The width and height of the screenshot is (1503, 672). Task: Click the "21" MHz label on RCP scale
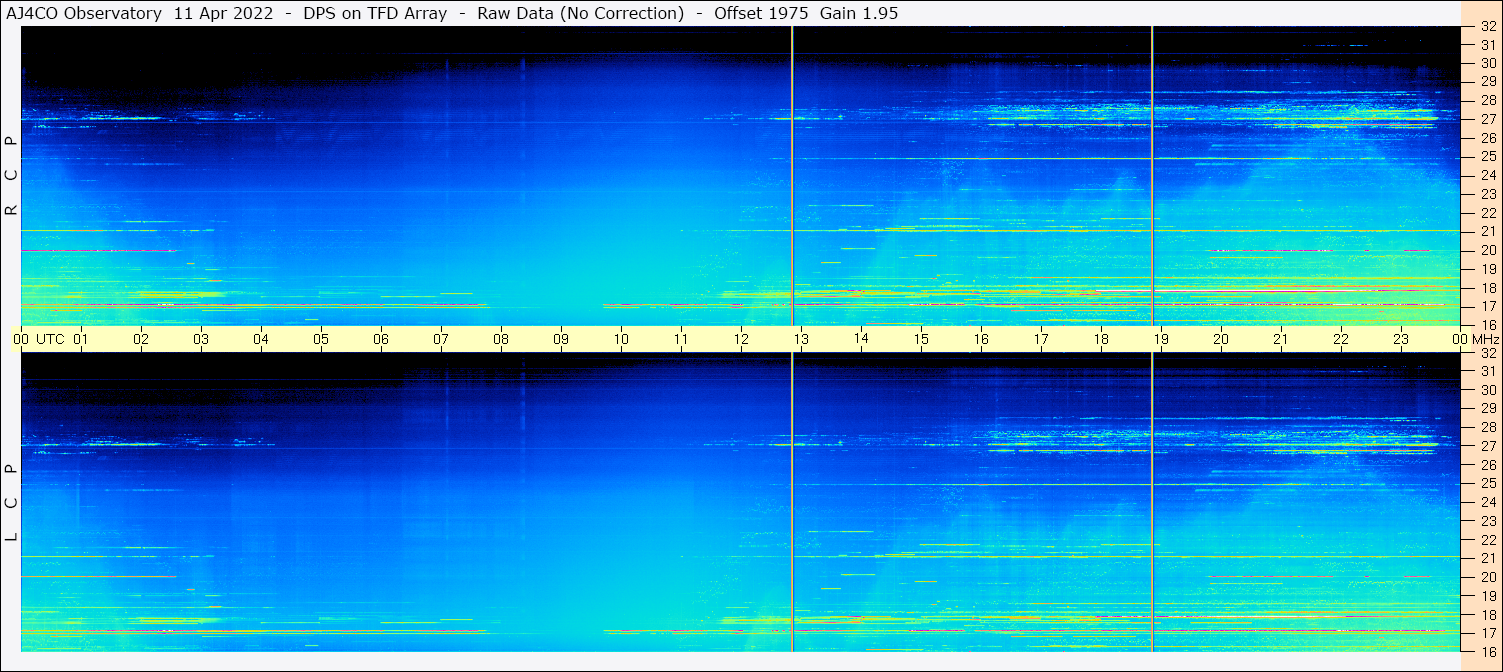point(1488,232)
